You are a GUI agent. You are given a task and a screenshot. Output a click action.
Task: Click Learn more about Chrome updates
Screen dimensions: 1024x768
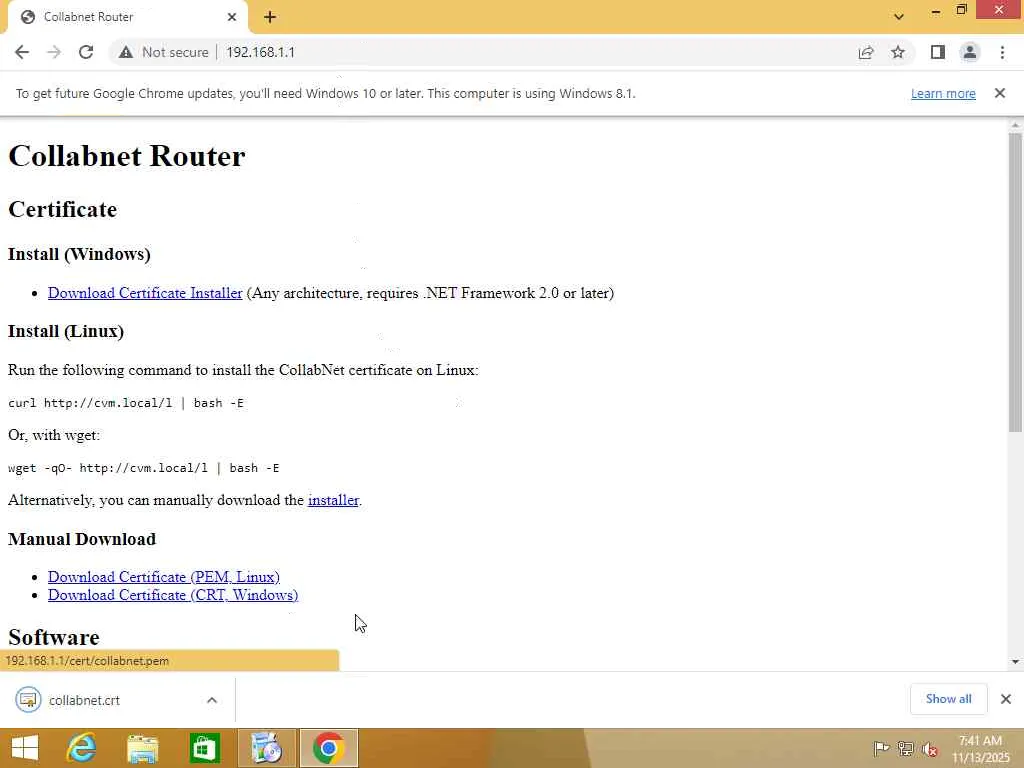tap(943, 93)
